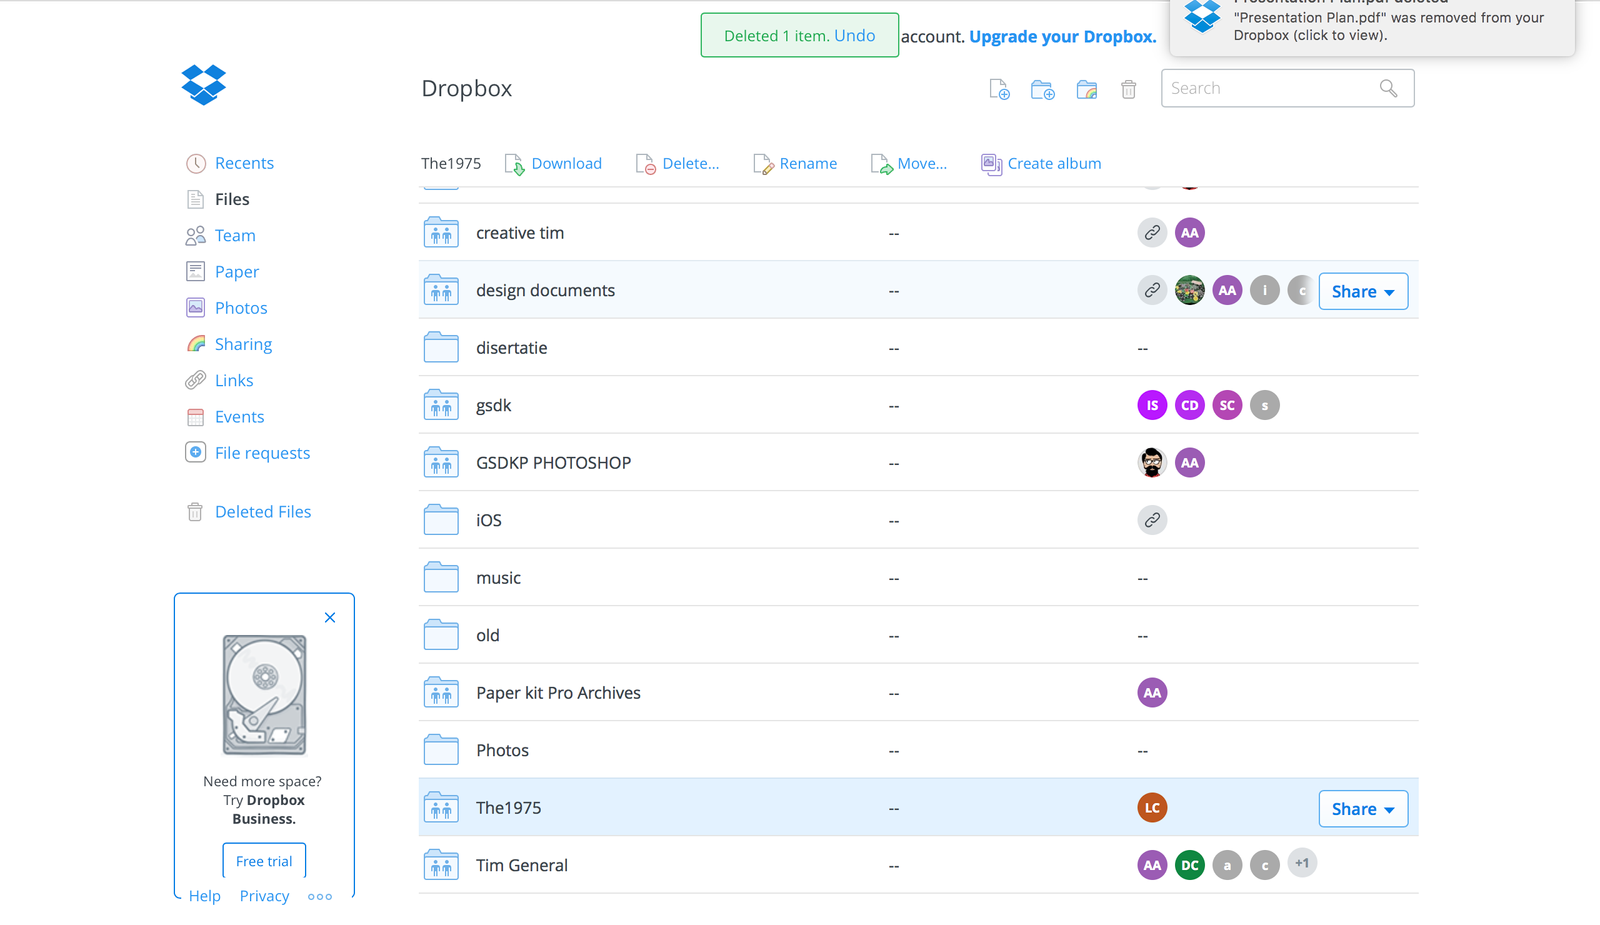
Task: Open Recents in the sidebar
Action: [244, 163]
